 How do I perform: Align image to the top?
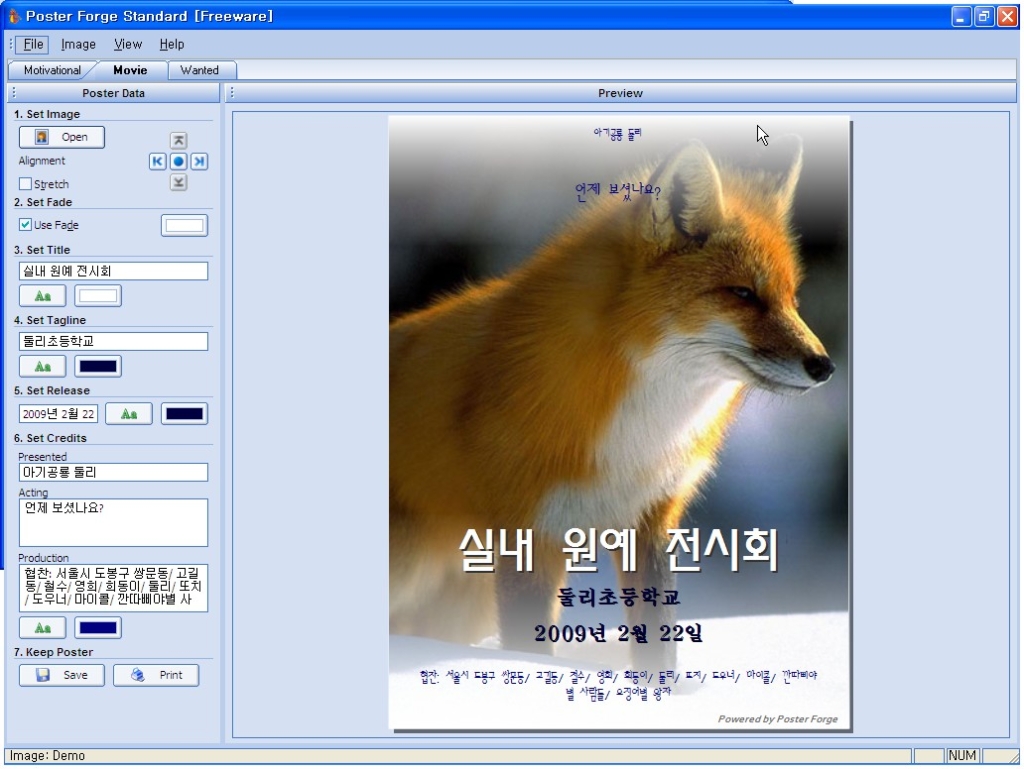tap(178, 140)
